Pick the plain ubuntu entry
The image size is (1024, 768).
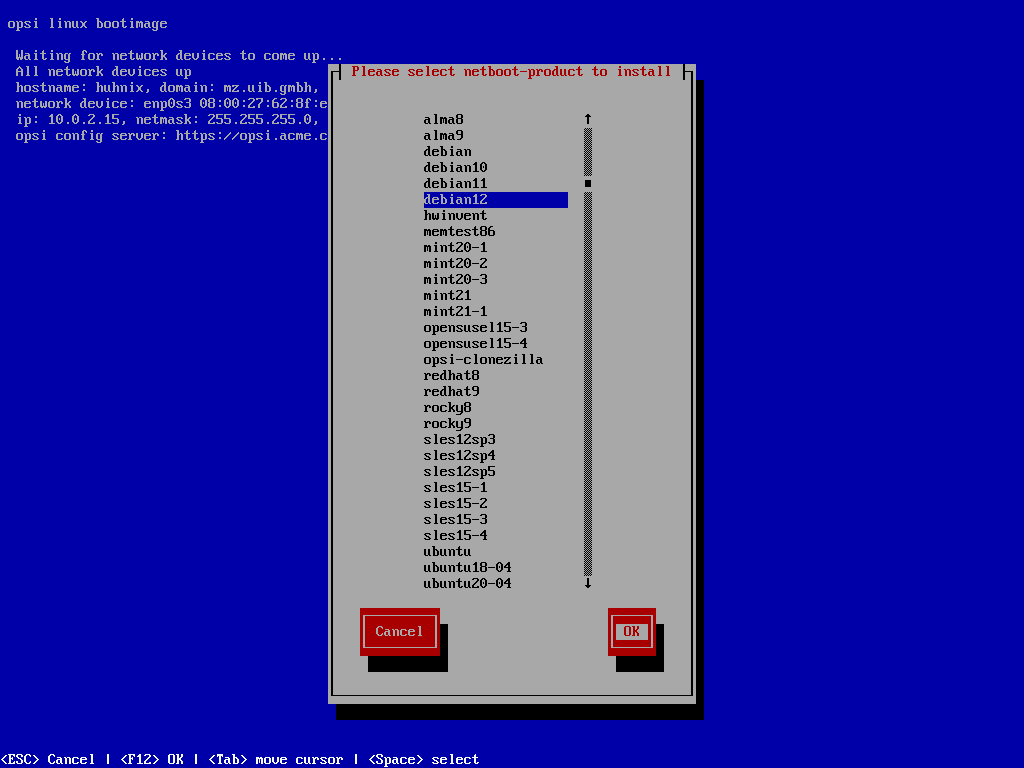pyautogui.click(x=496, y=551)
